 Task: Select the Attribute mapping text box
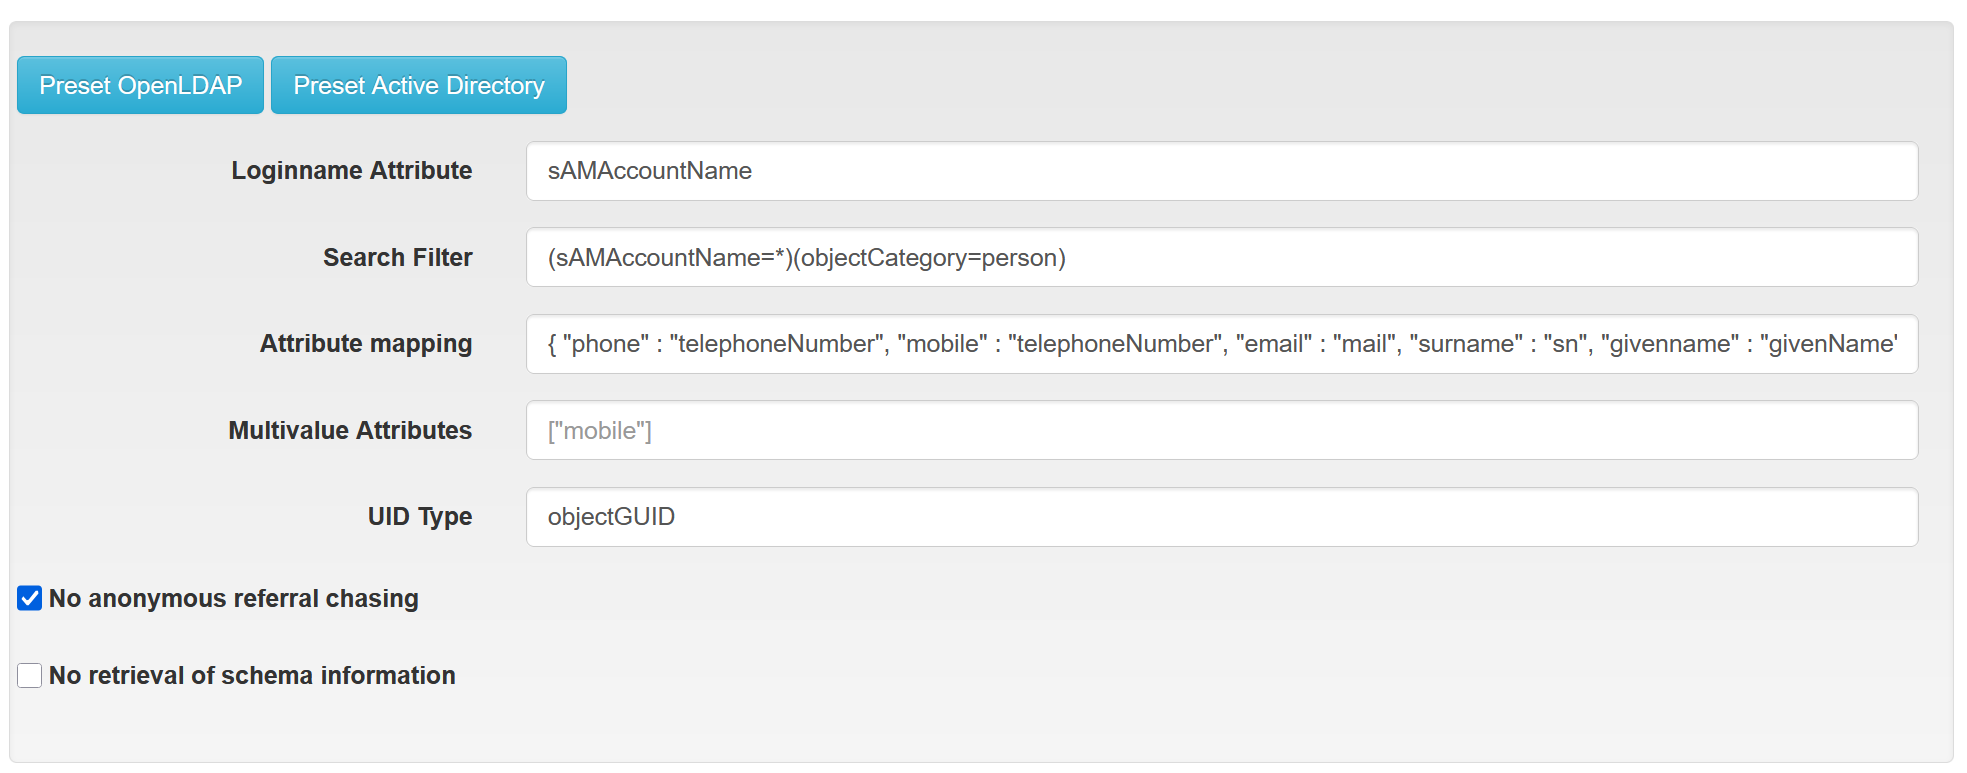coord(1222,344)
